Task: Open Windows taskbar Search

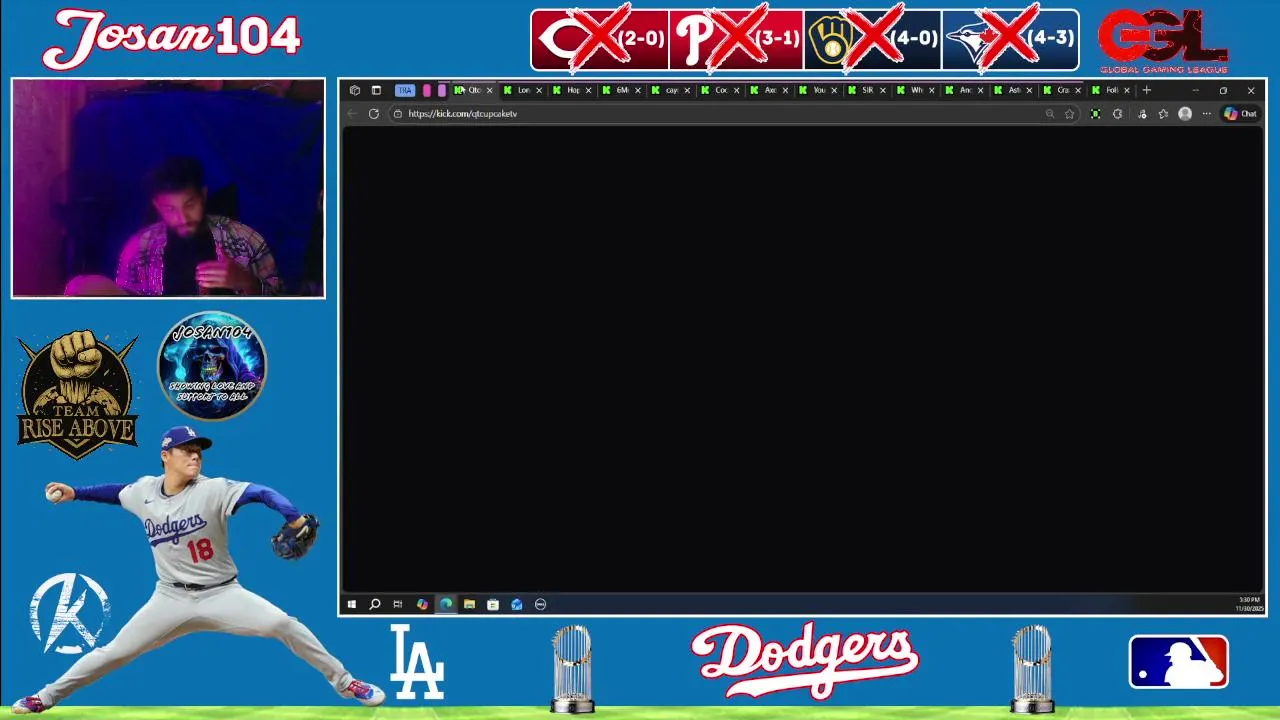Action: (375, 604)
